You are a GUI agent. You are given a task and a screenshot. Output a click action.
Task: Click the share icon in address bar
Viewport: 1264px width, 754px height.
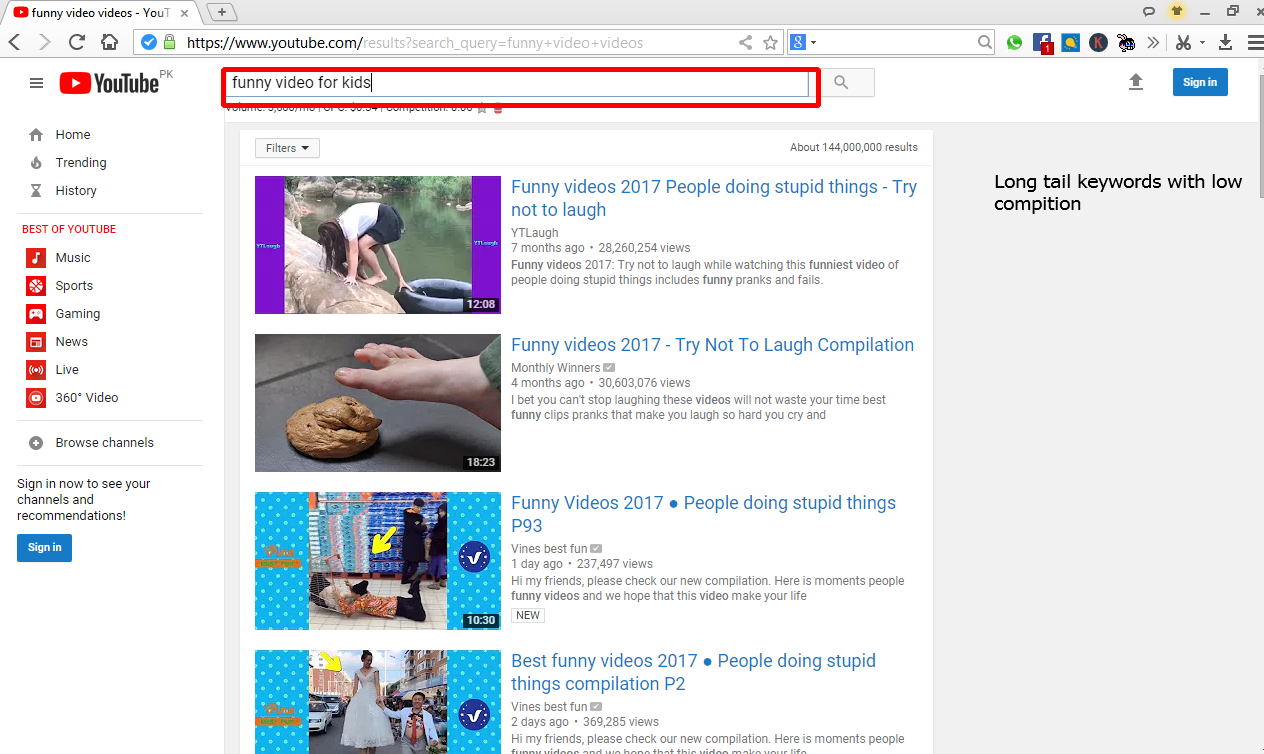(745, 42)
